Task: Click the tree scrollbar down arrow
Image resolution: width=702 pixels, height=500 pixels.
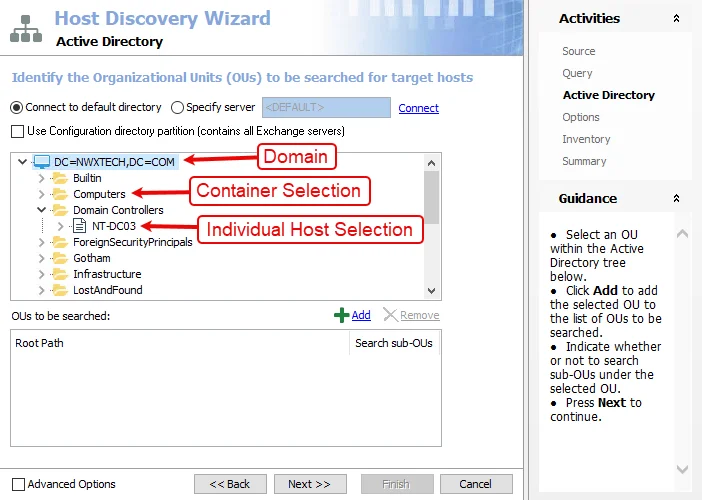Action: coord(432,291)
